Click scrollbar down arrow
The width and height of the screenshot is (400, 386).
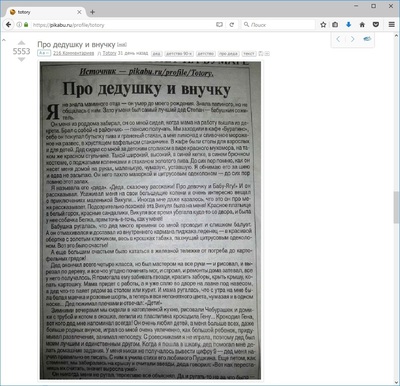(x=396, y=382)
